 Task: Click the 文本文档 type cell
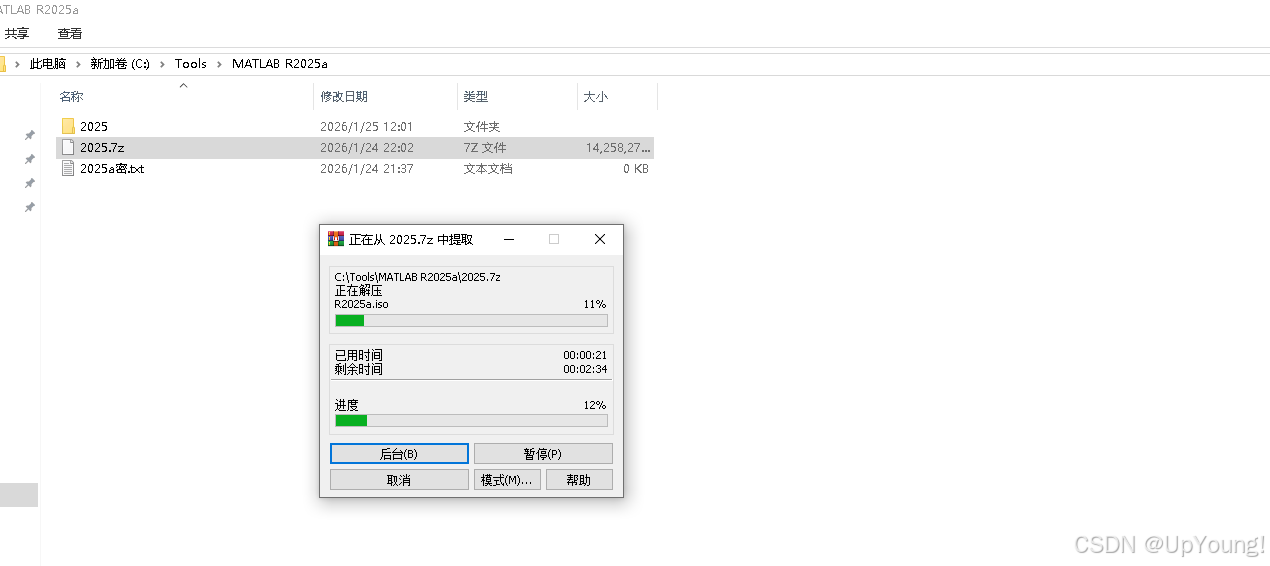tap(488, 168)
